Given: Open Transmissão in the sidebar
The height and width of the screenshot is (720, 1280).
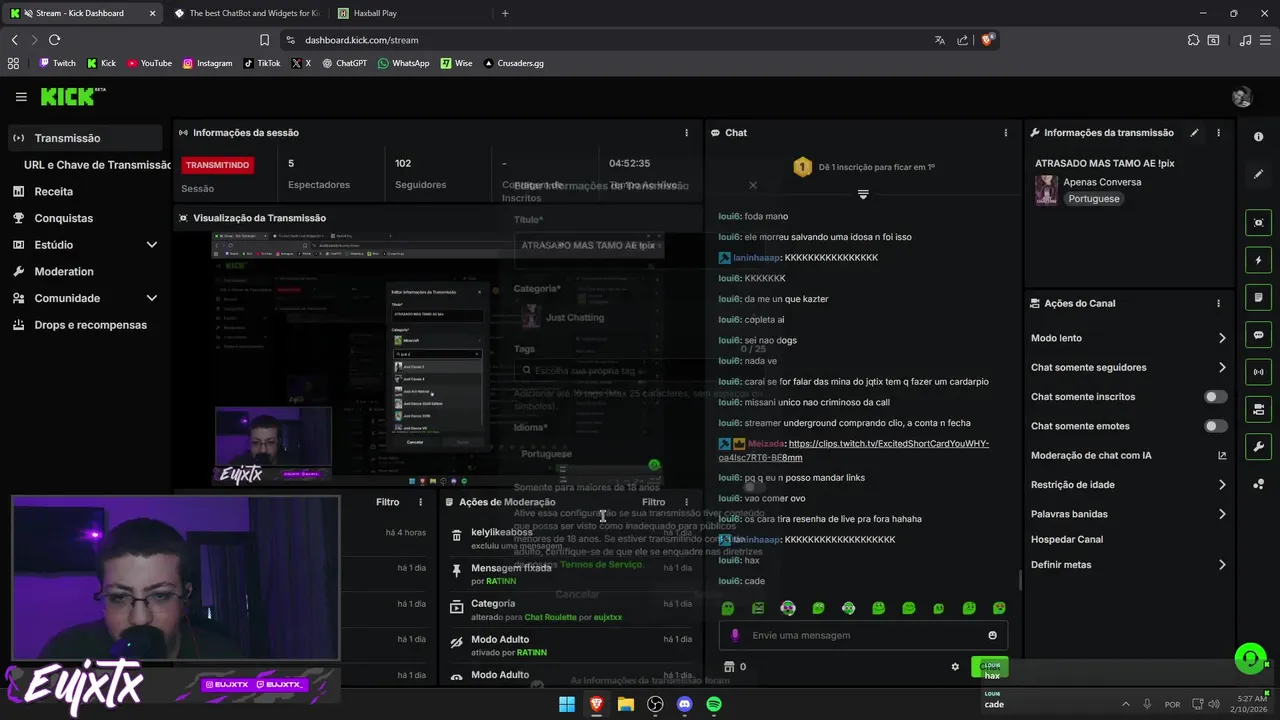Looking at the screenshot, I should point(84,138).
